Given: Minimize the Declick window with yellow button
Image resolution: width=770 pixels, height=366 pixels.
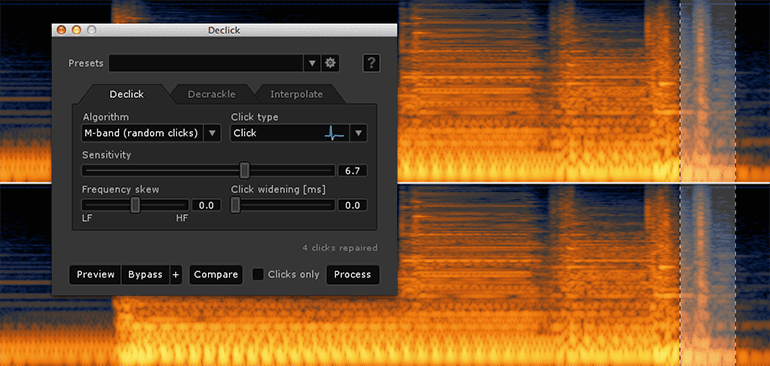Looking at the screenshot, I should pos(76,30).
